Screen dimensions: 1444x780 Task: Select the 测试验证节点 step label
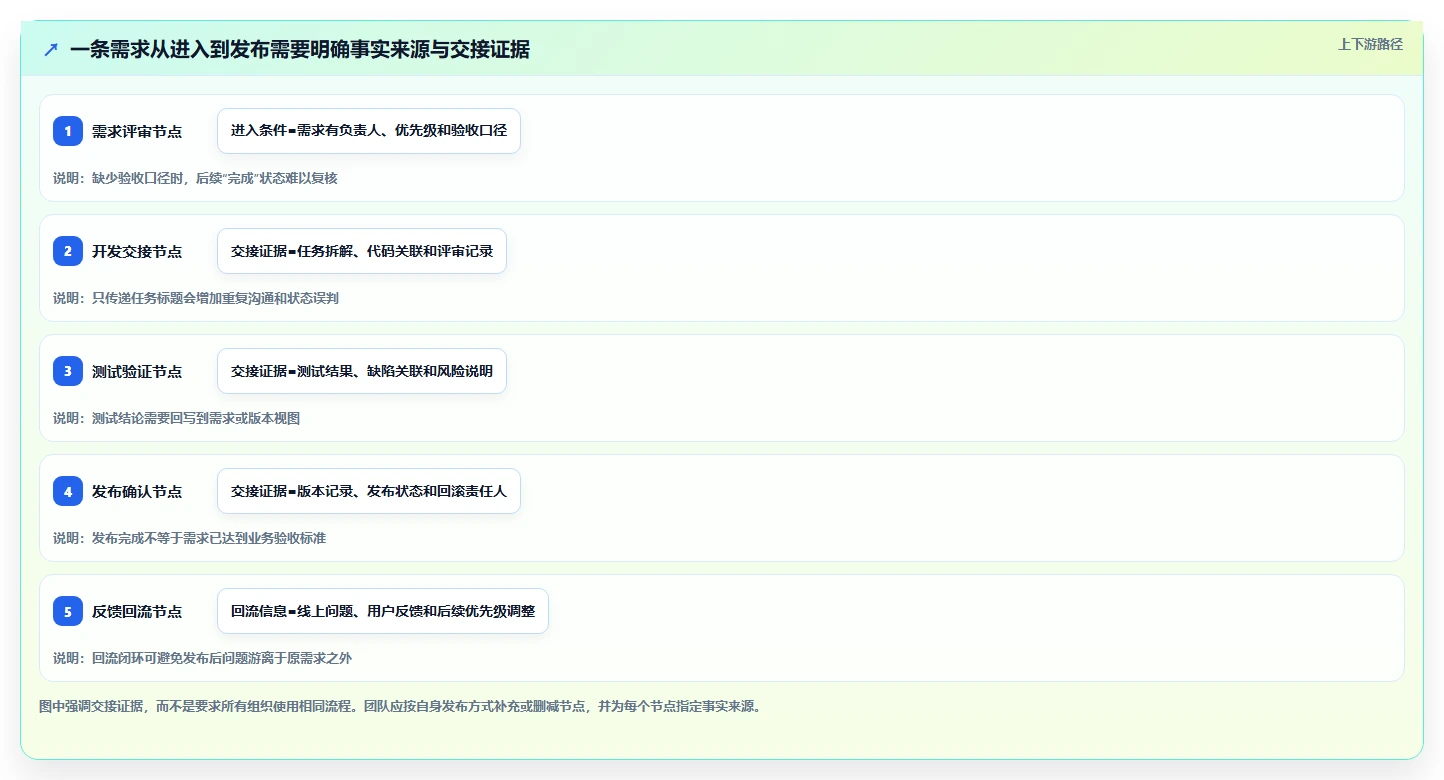[x=137, y=371]
